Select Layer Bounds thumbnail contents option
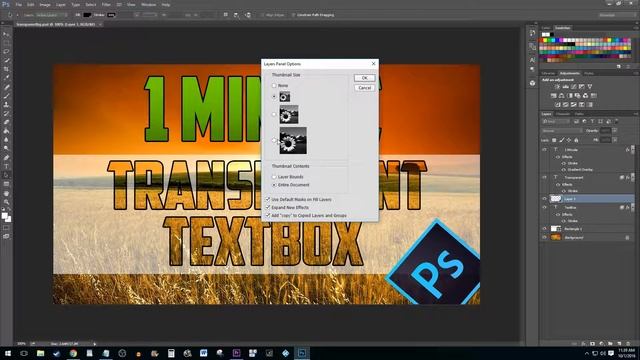 point(274,177)
